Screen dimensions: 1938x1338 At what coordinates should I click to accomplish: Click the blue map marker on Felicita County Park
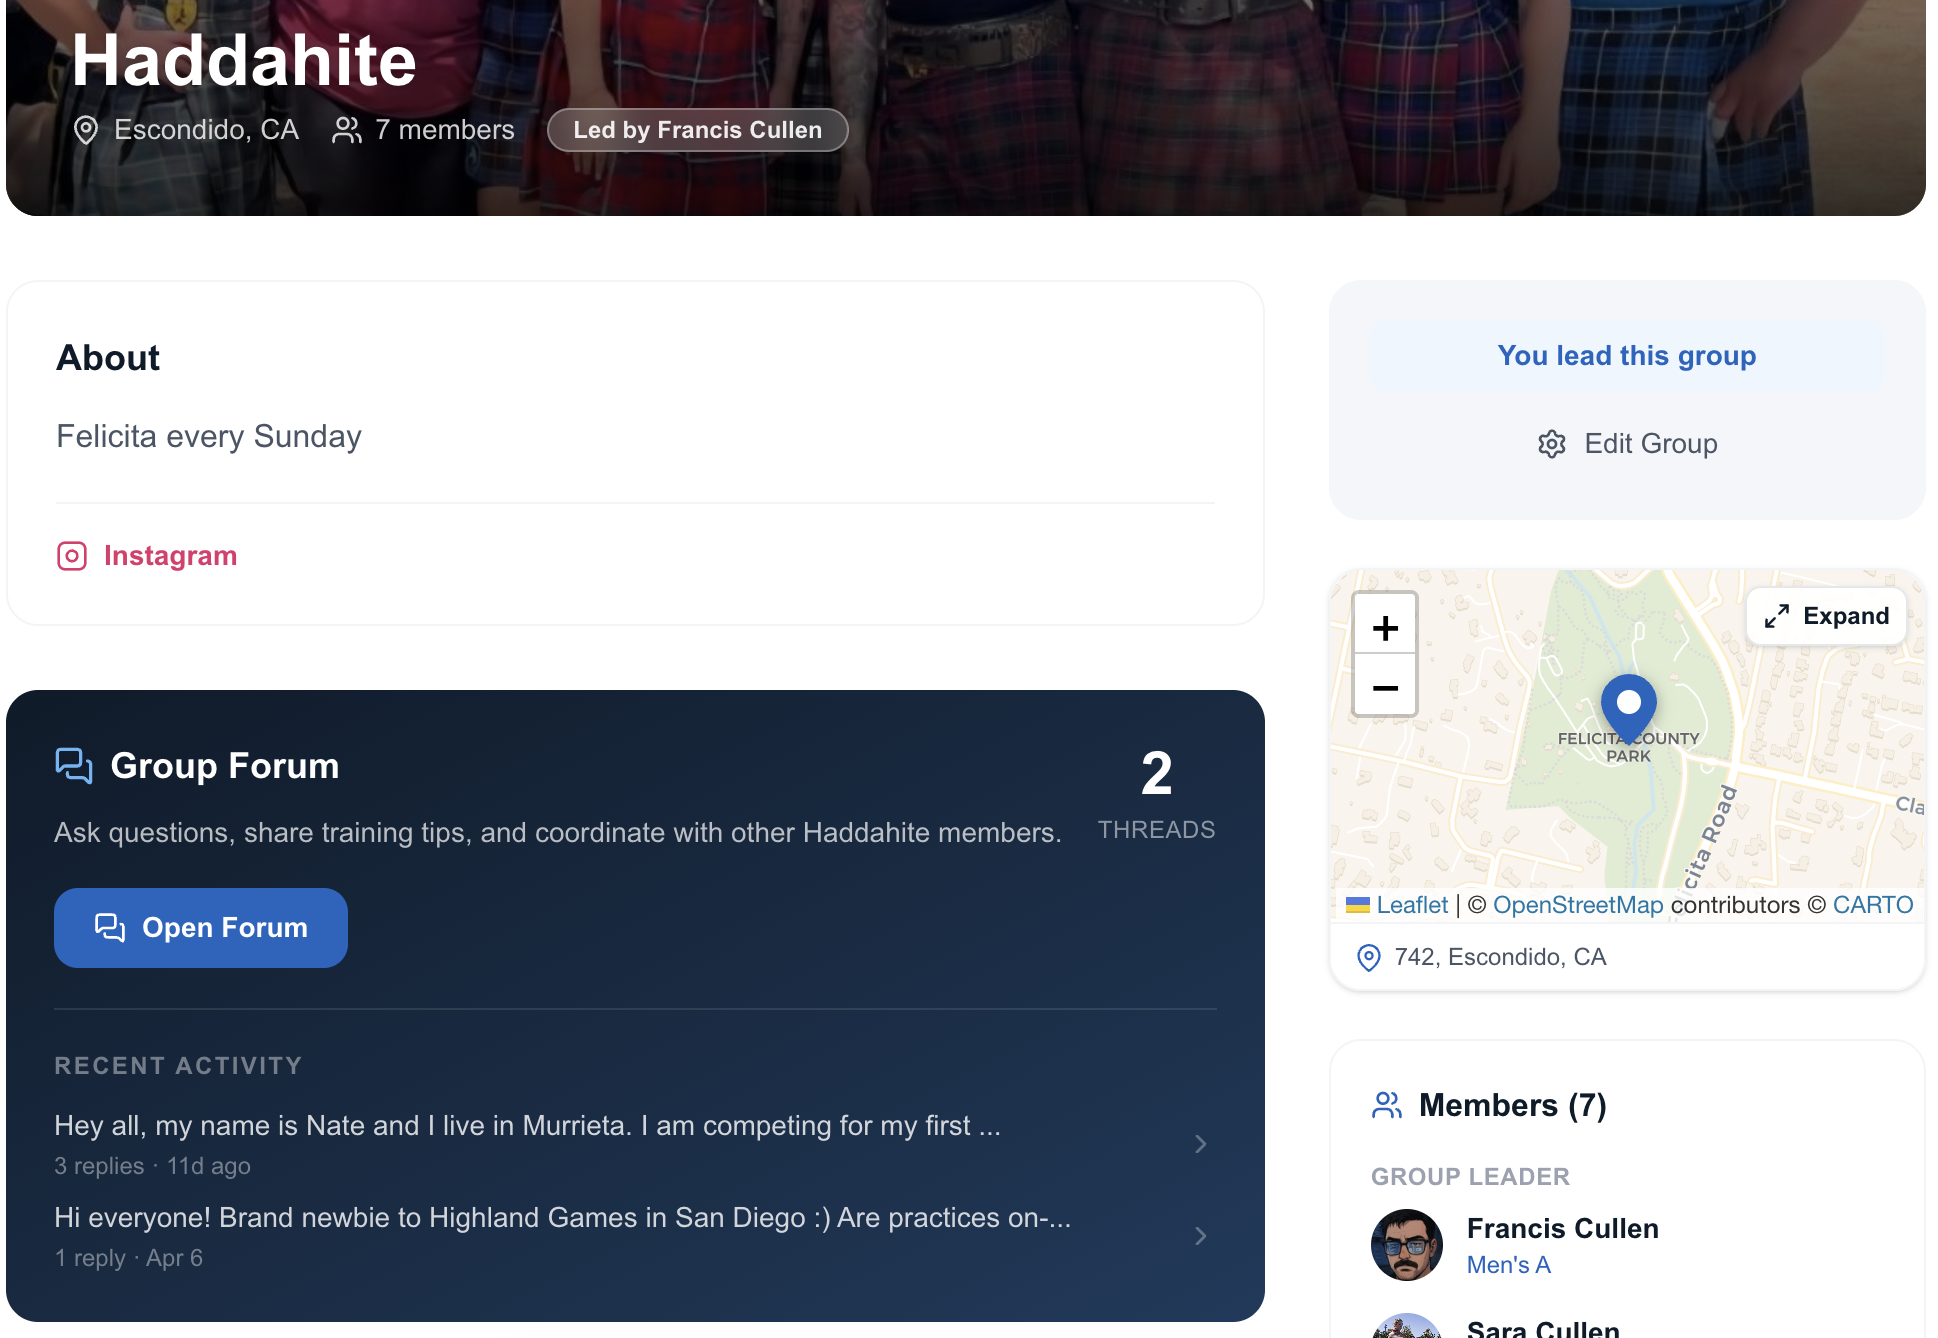point(1629,708)
